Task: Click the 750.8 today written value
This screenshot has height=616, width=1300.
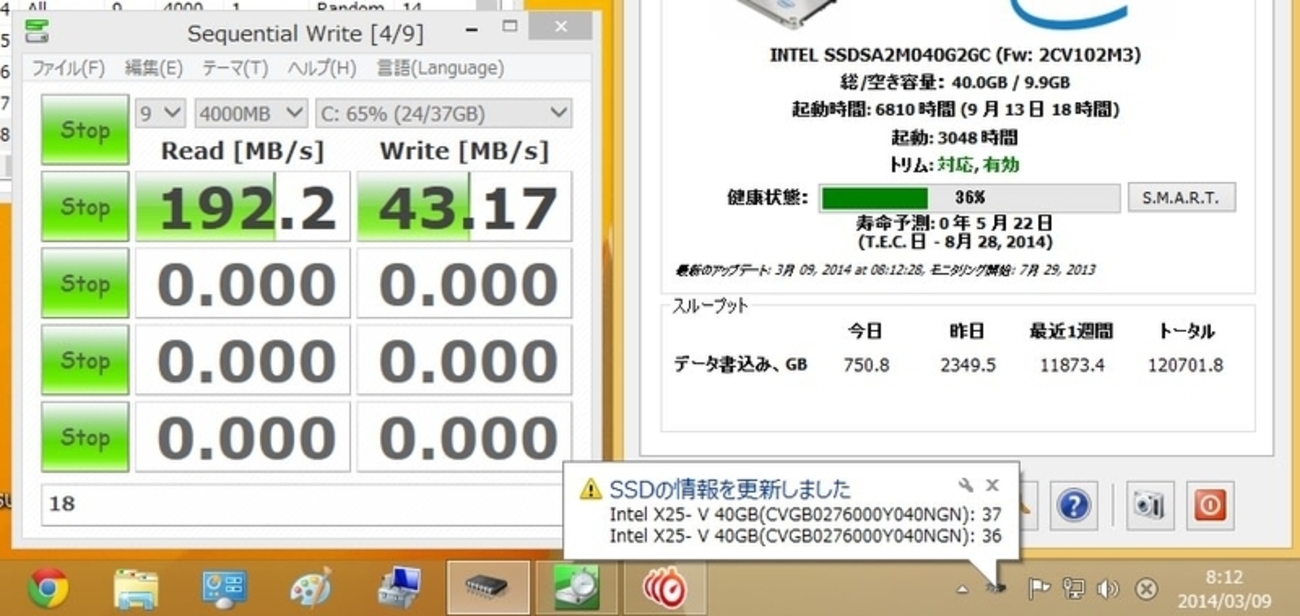Action: [866, 365]
